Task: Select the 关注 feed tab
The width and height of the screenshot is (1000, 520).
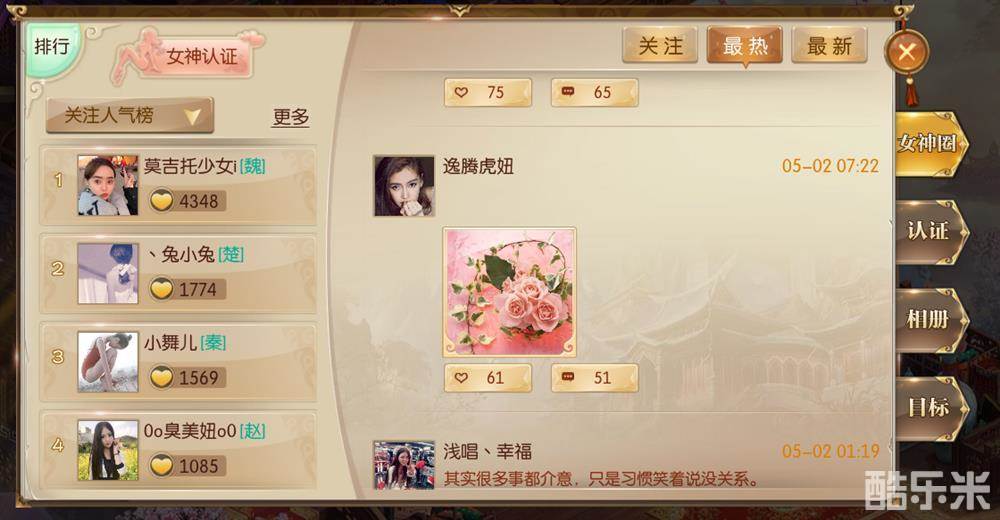Action: (660, 46)
